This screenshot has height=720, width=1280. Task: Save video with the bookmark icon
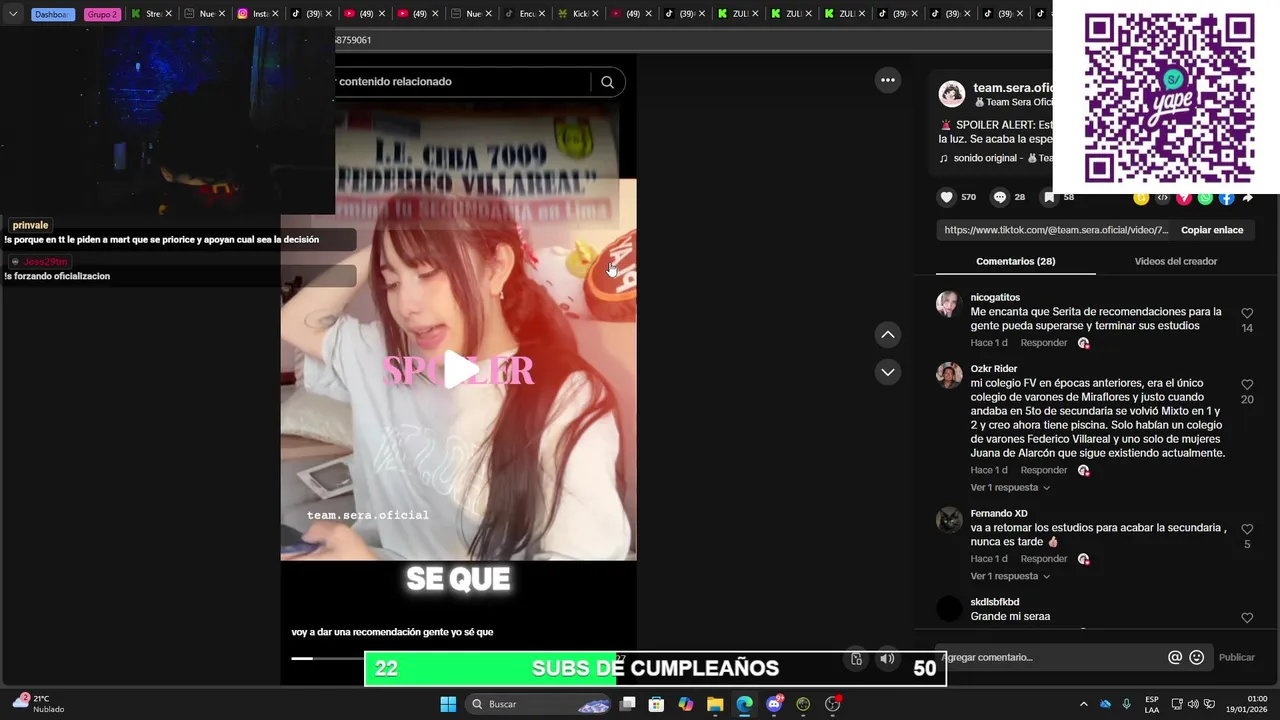(x=1049, y=197)
